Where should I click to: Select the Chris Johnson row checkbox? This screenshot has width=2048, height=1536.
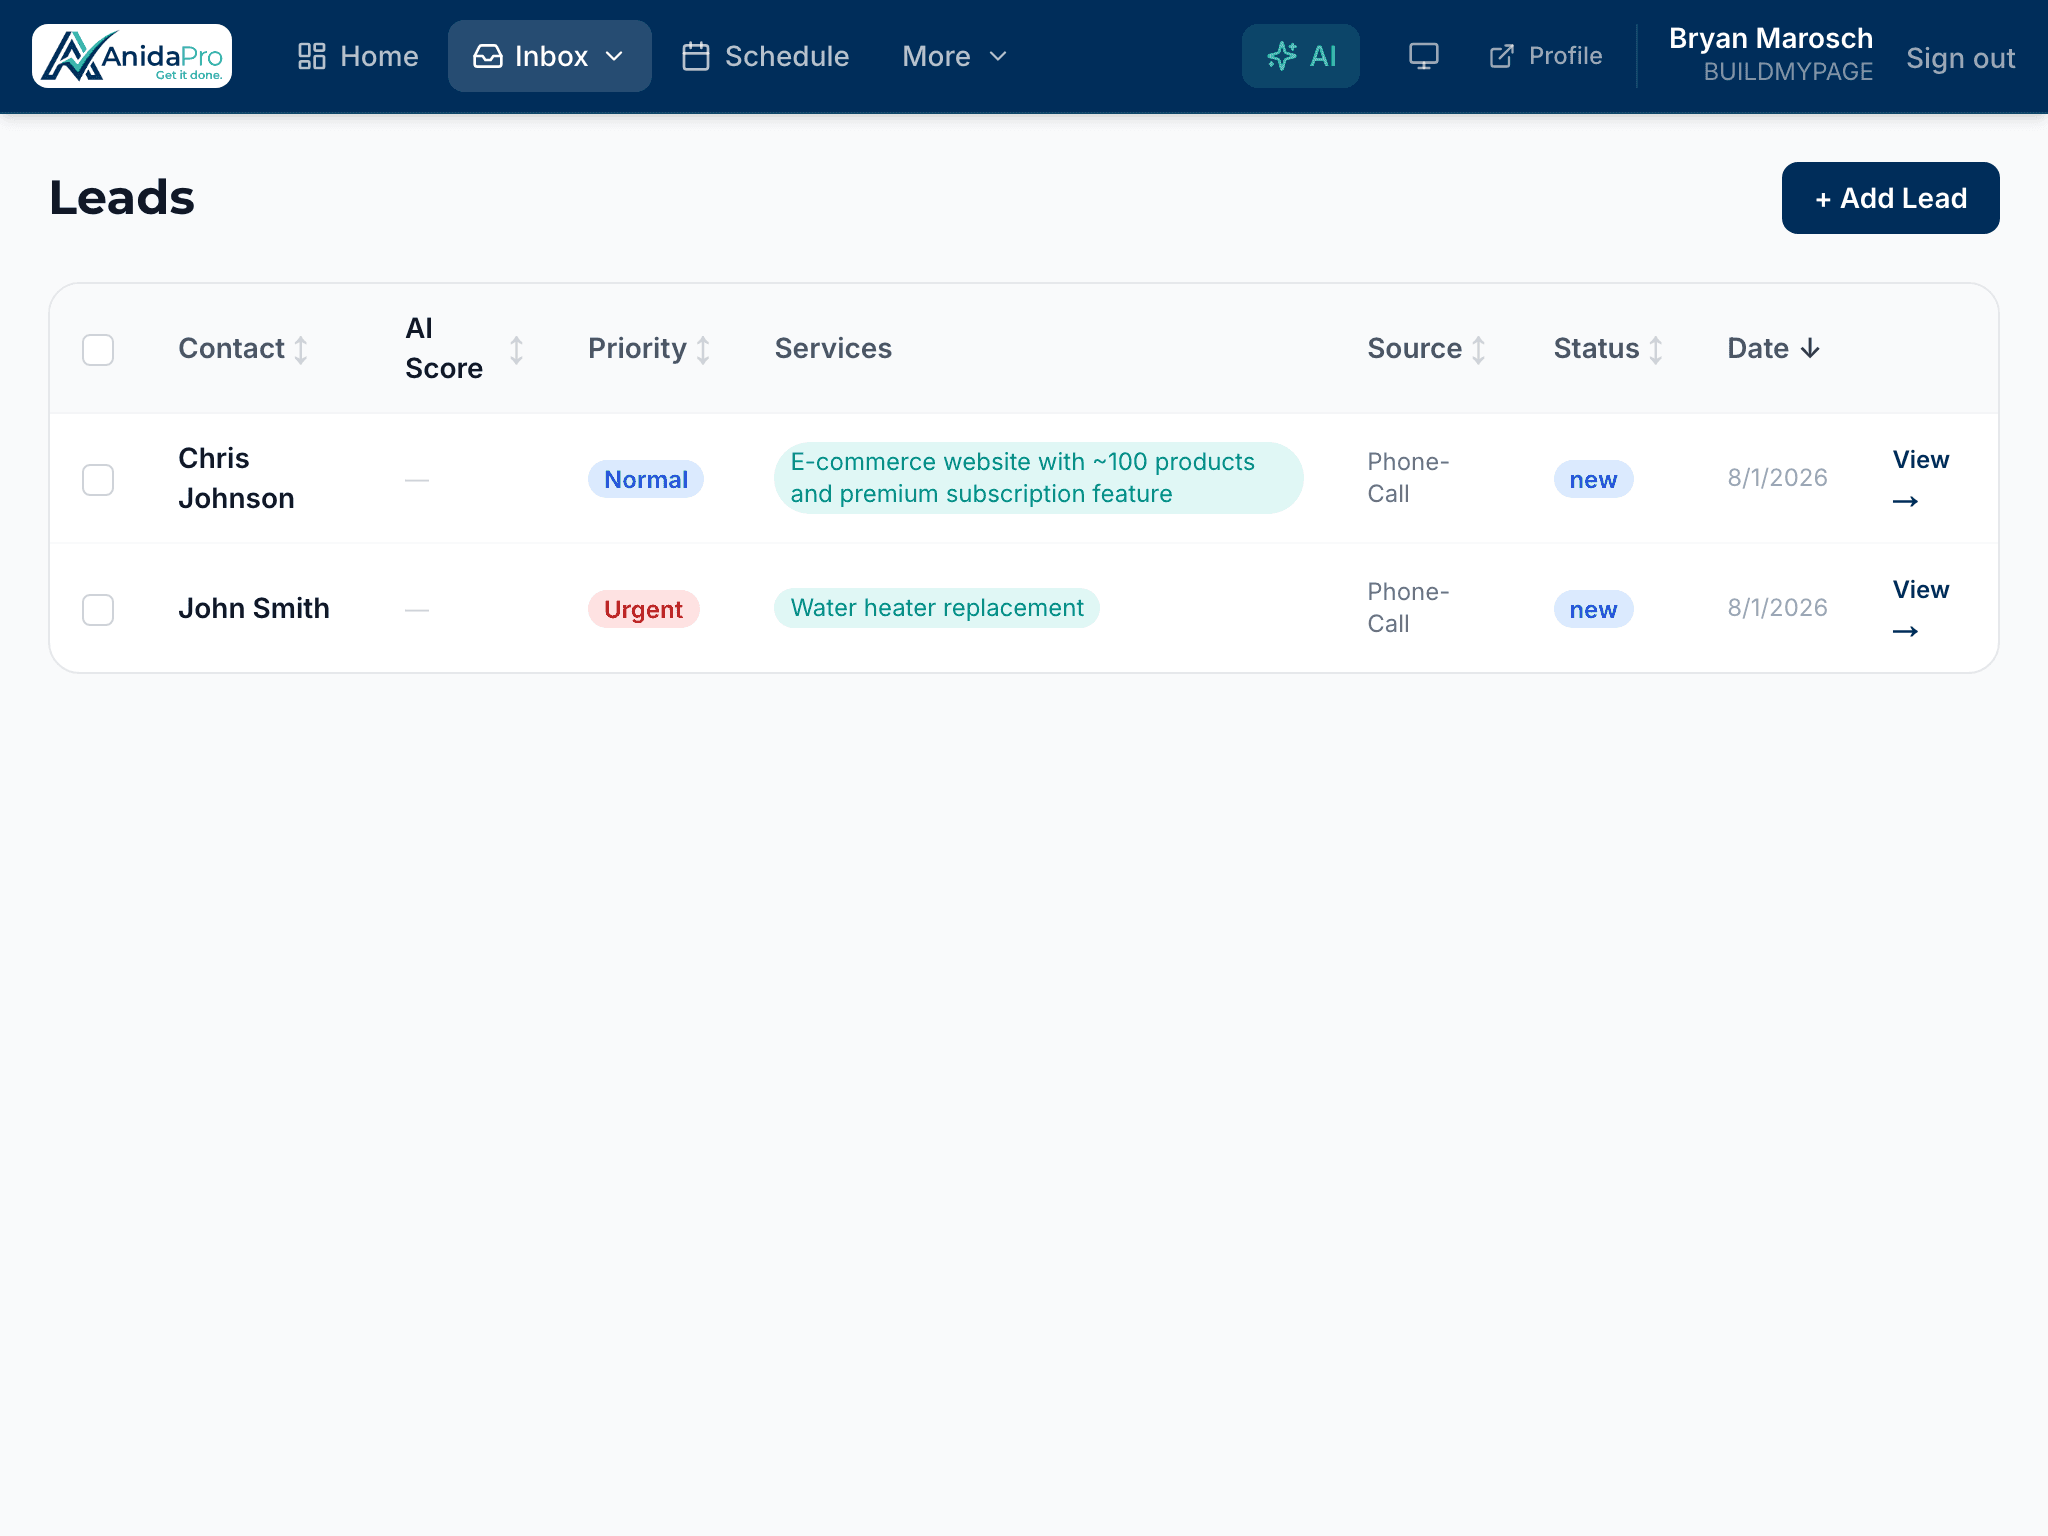(98, 480)
